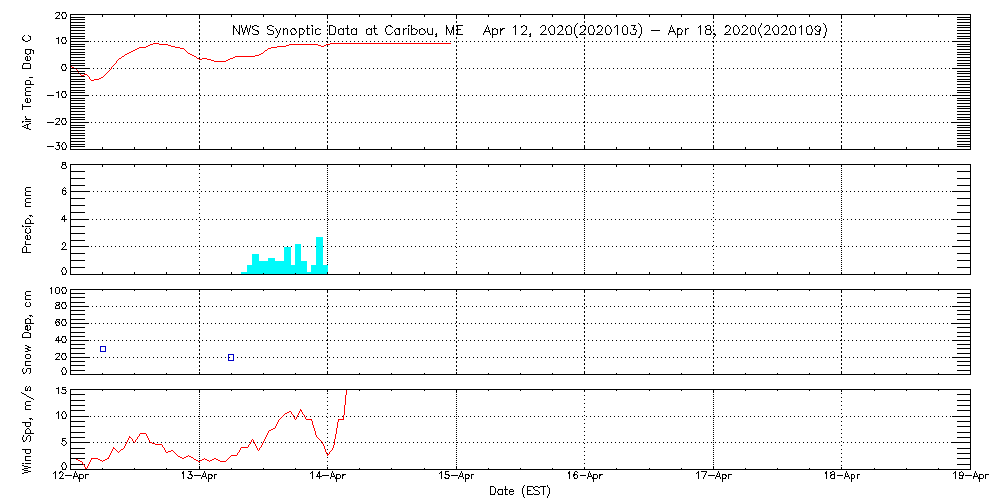1000x500 pixels.
Task: Click the 'Wind Spd, m/s' axis label
Action: point(27,429)
